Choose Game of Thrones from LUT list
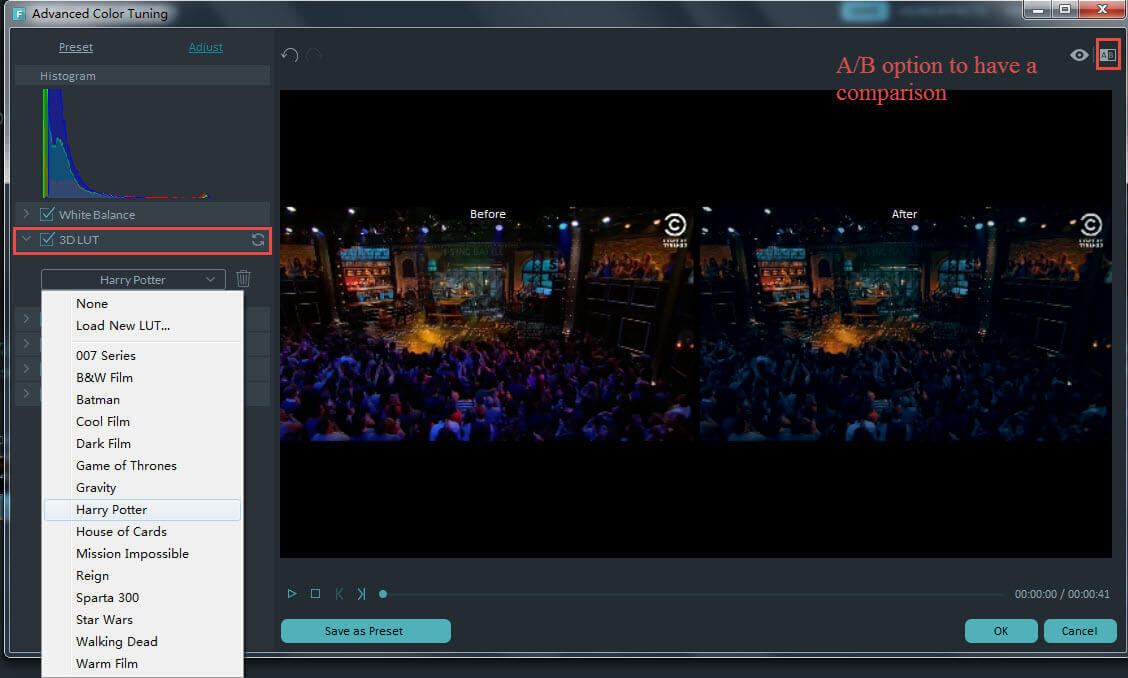The image size is (1128, 678). [x=126, y=466]
